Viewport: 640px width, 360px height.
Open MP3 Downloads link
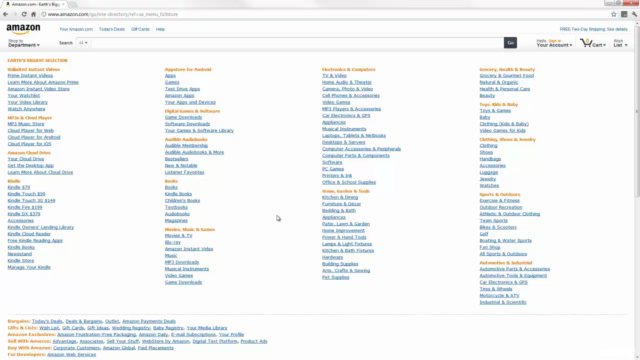pyautogui.click(x=182, y=262)
